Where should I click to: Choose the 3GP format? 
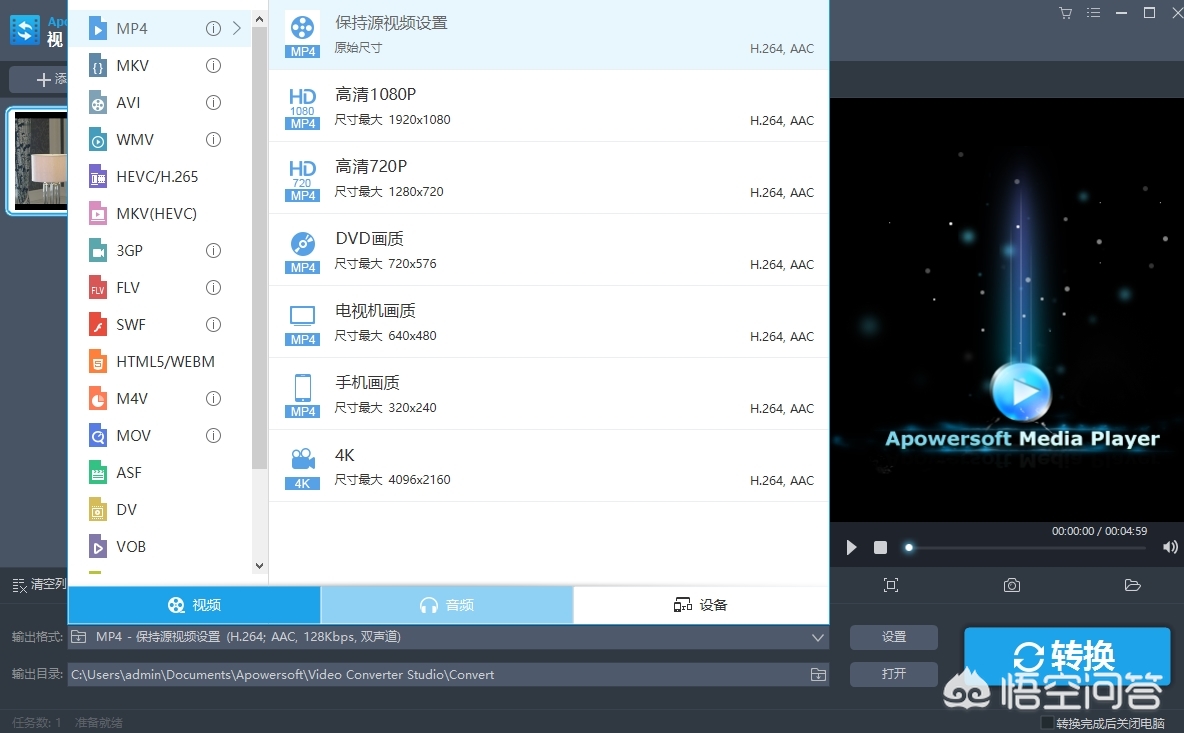[159, 251]
